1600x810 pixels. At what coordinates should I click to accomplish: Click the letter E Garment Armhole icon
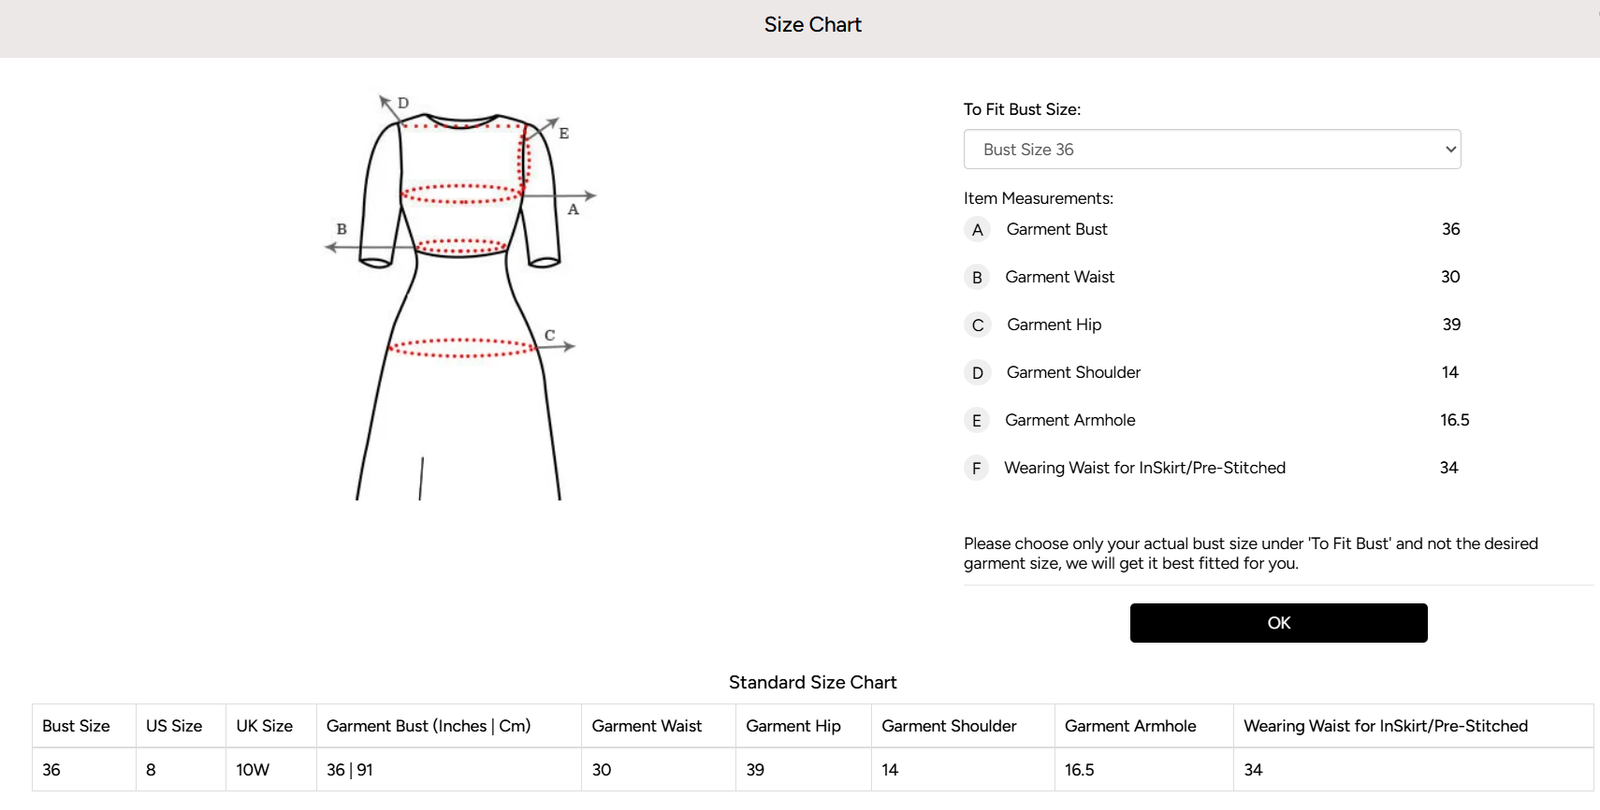point(977,421)
